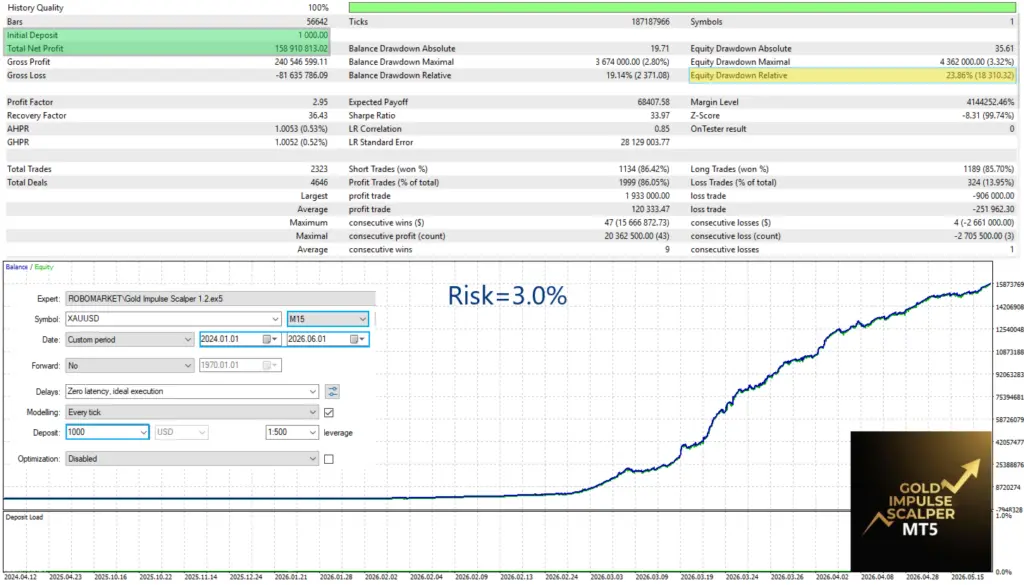Click the Z-Score value -8.31 (99.74%)
The height and width of the screenshot is (585, 1024).
click(989, 116)
